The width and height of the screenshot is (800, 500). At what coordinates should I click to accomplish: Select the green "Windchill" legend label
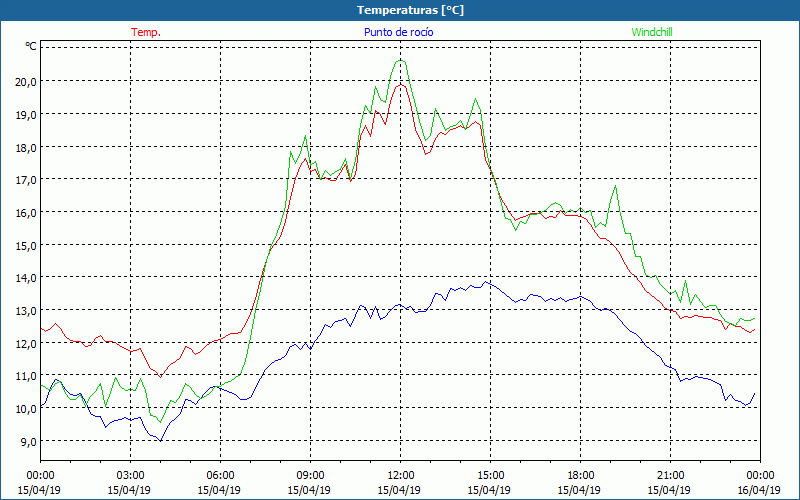tap(652, 32)
